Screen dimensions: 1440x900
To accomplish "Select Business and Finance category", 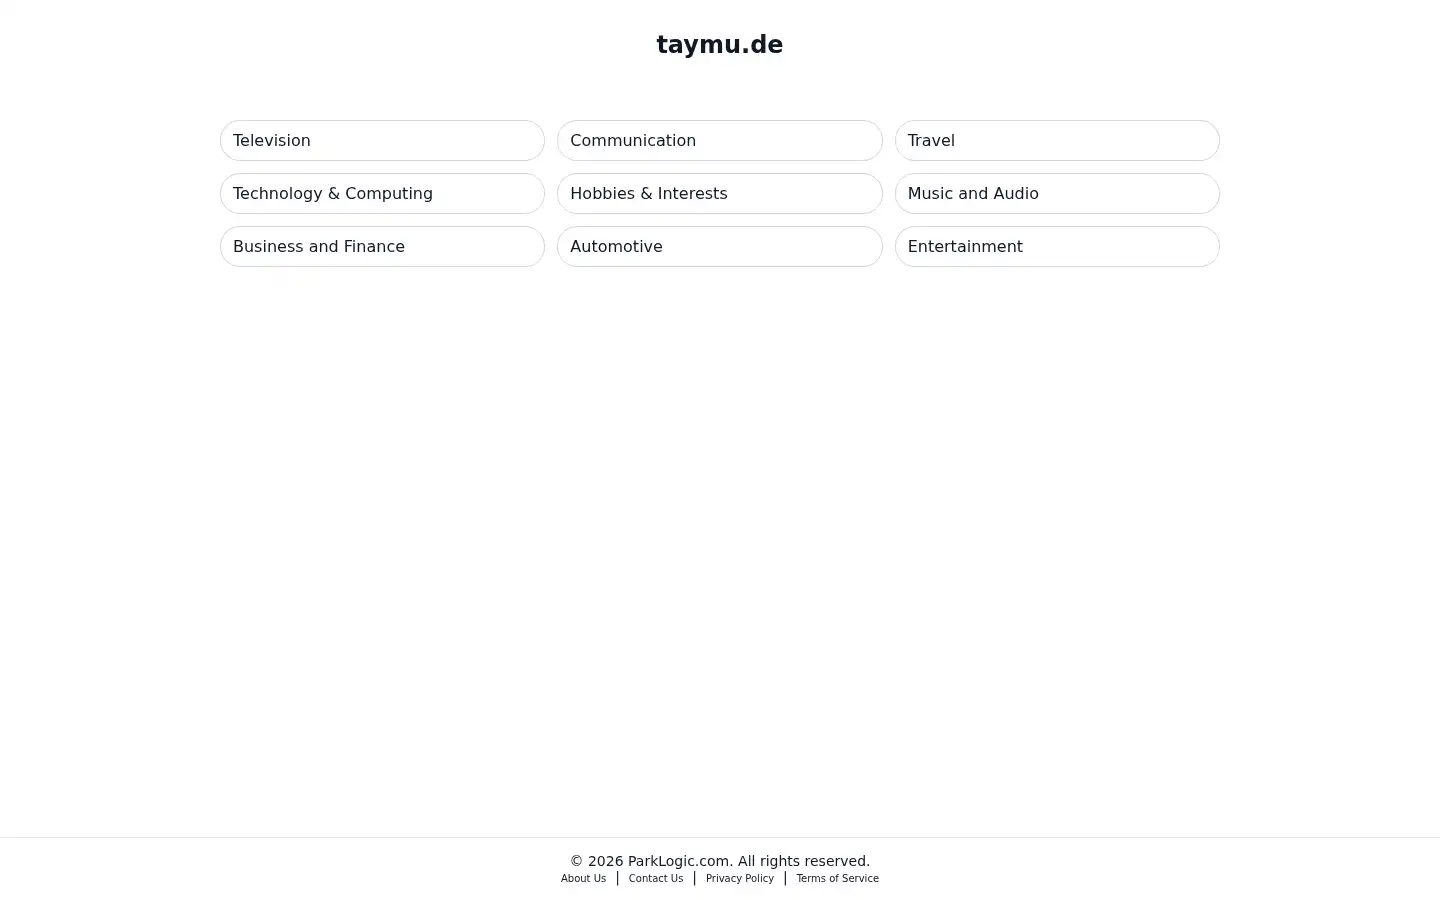I will pos(382,246).
